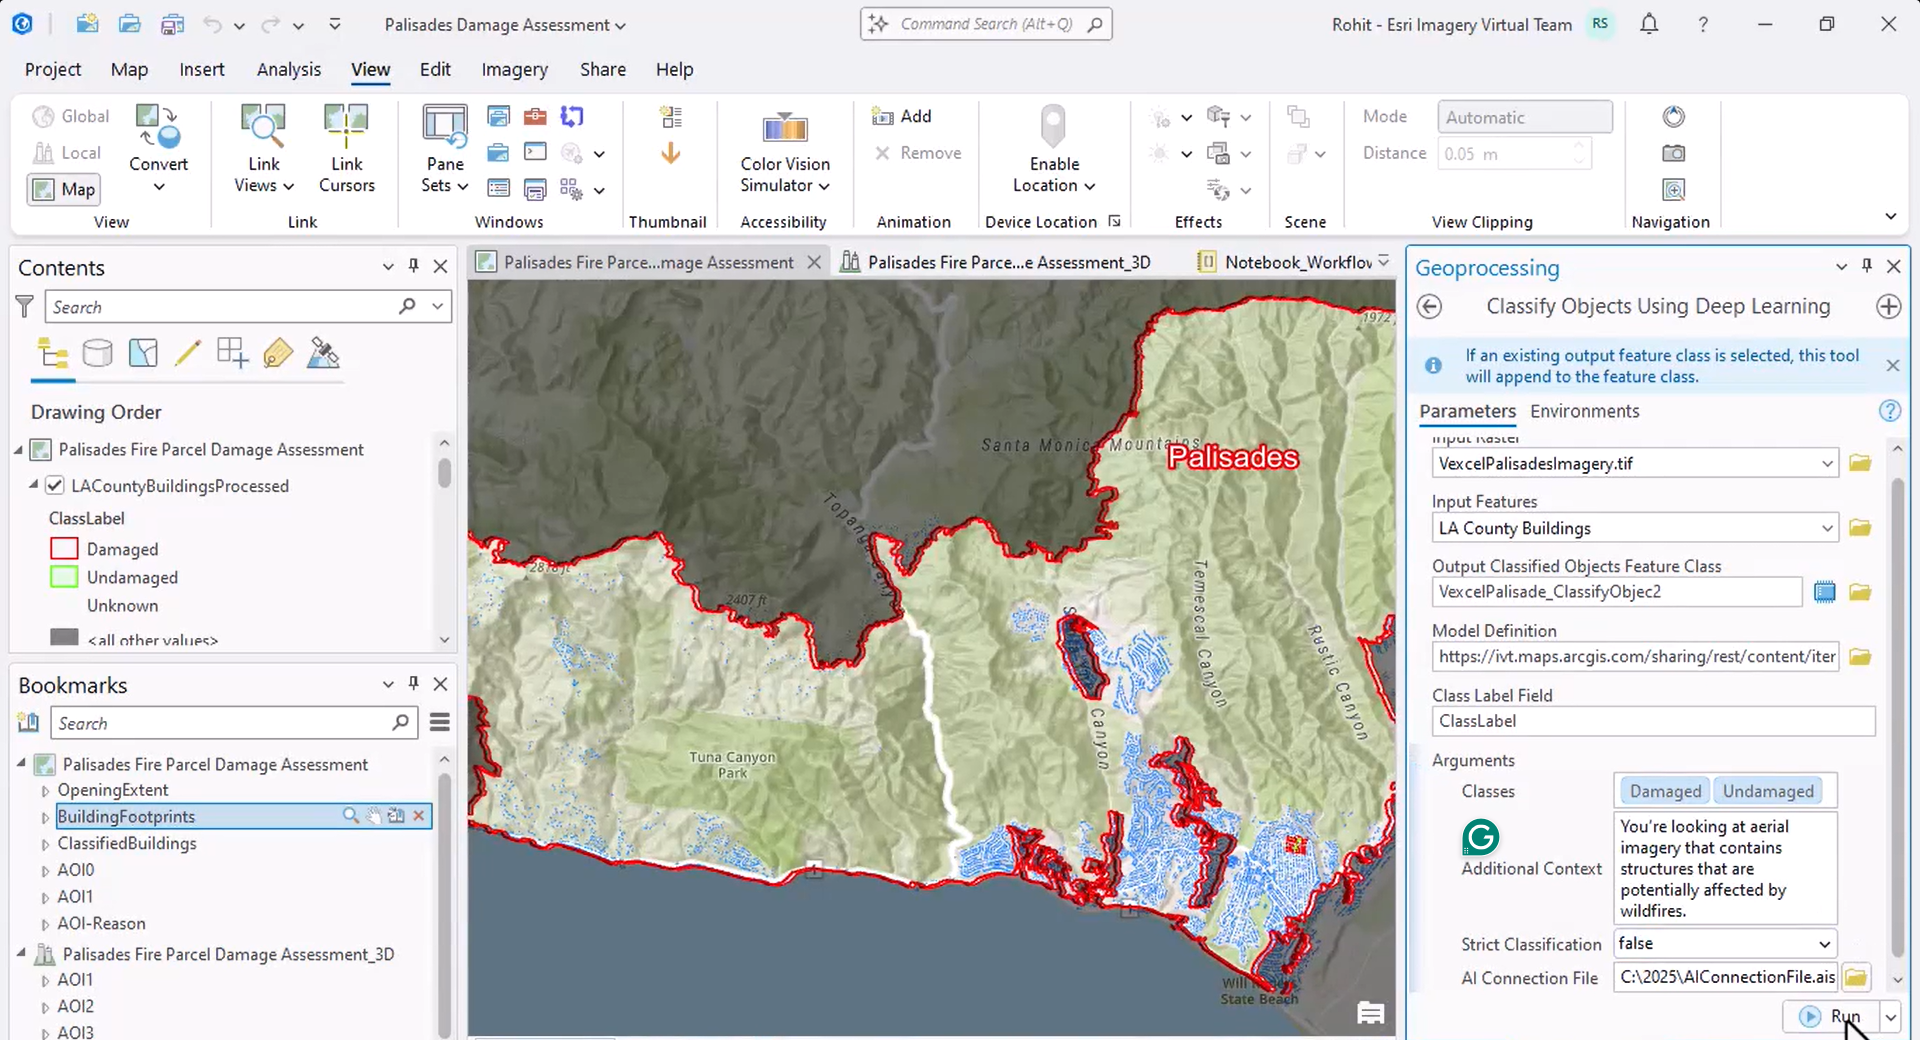Screen dimensions: 1920x1040
Task: Run the geoprocessing tool
Action: (x=1830, y=1017)
